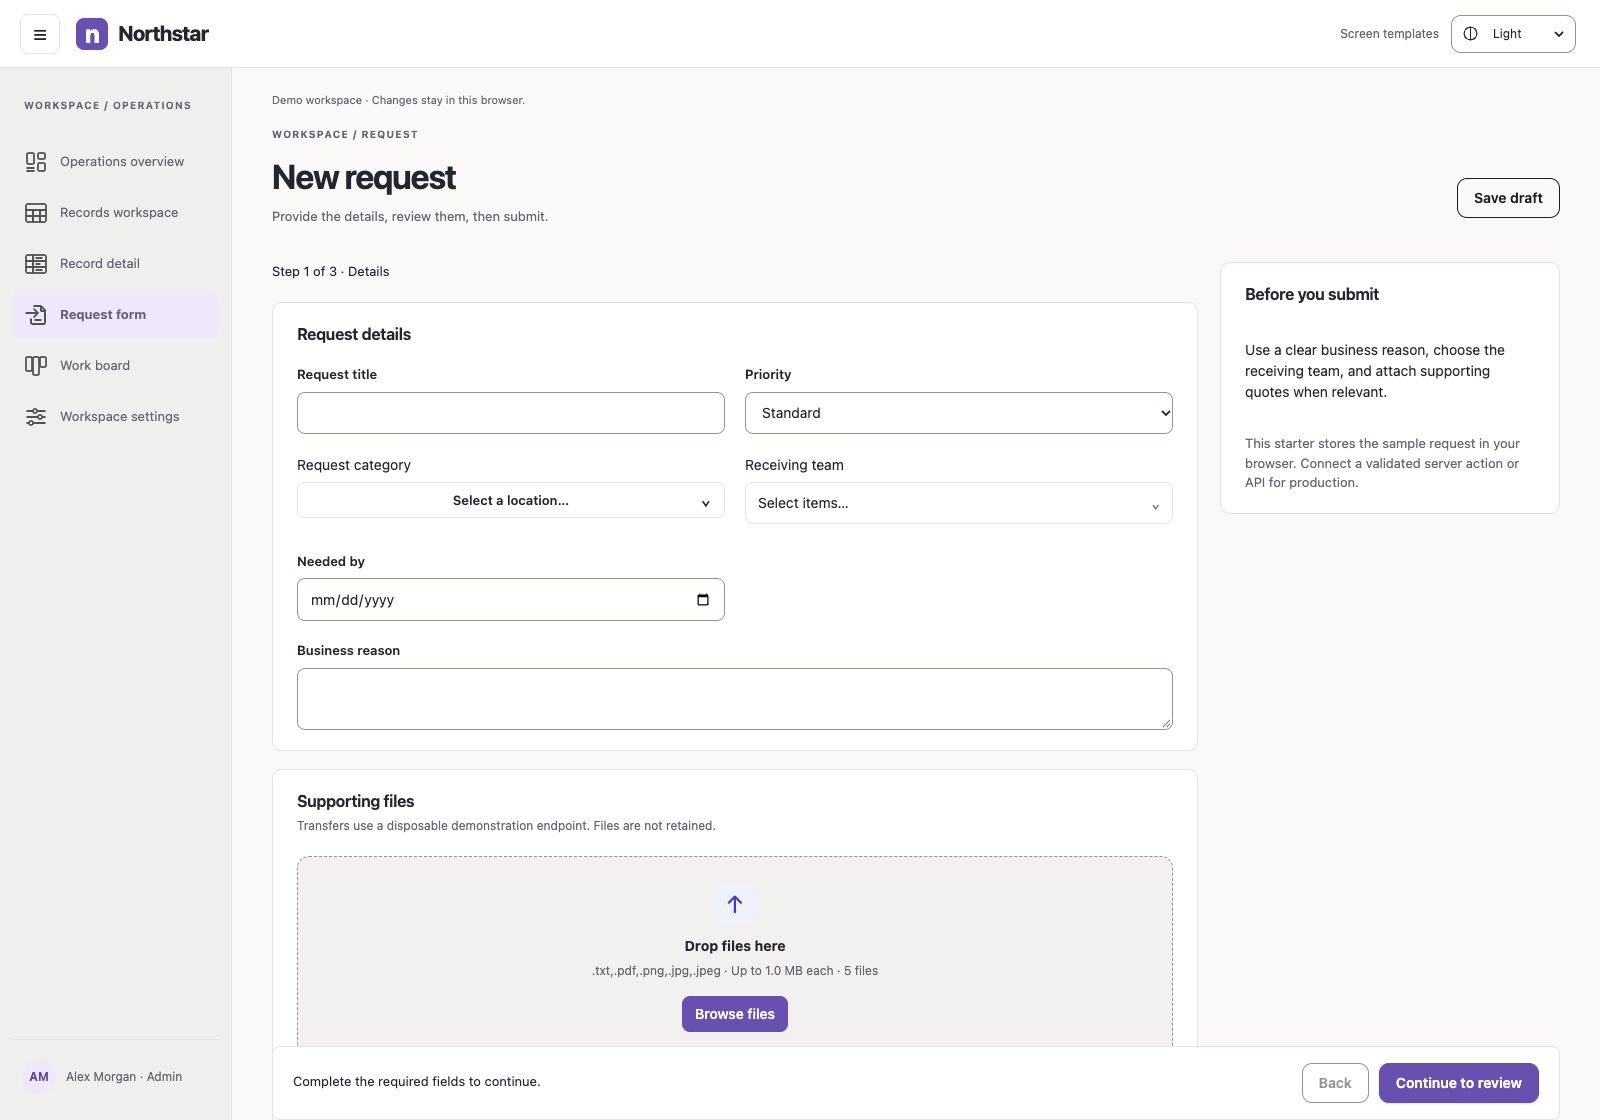
Task: Open the Light theme dropdown
Action: click(x=1513, y=34)
